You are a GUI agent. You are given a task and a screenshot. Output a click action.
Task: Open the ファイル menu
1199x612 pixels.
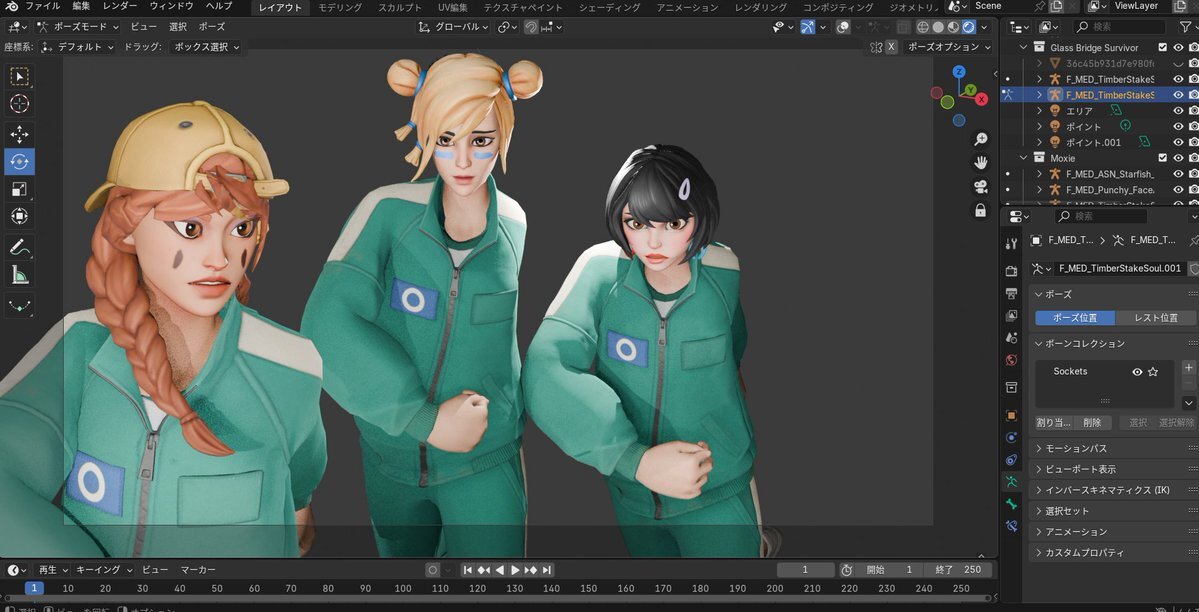[43, 6]
